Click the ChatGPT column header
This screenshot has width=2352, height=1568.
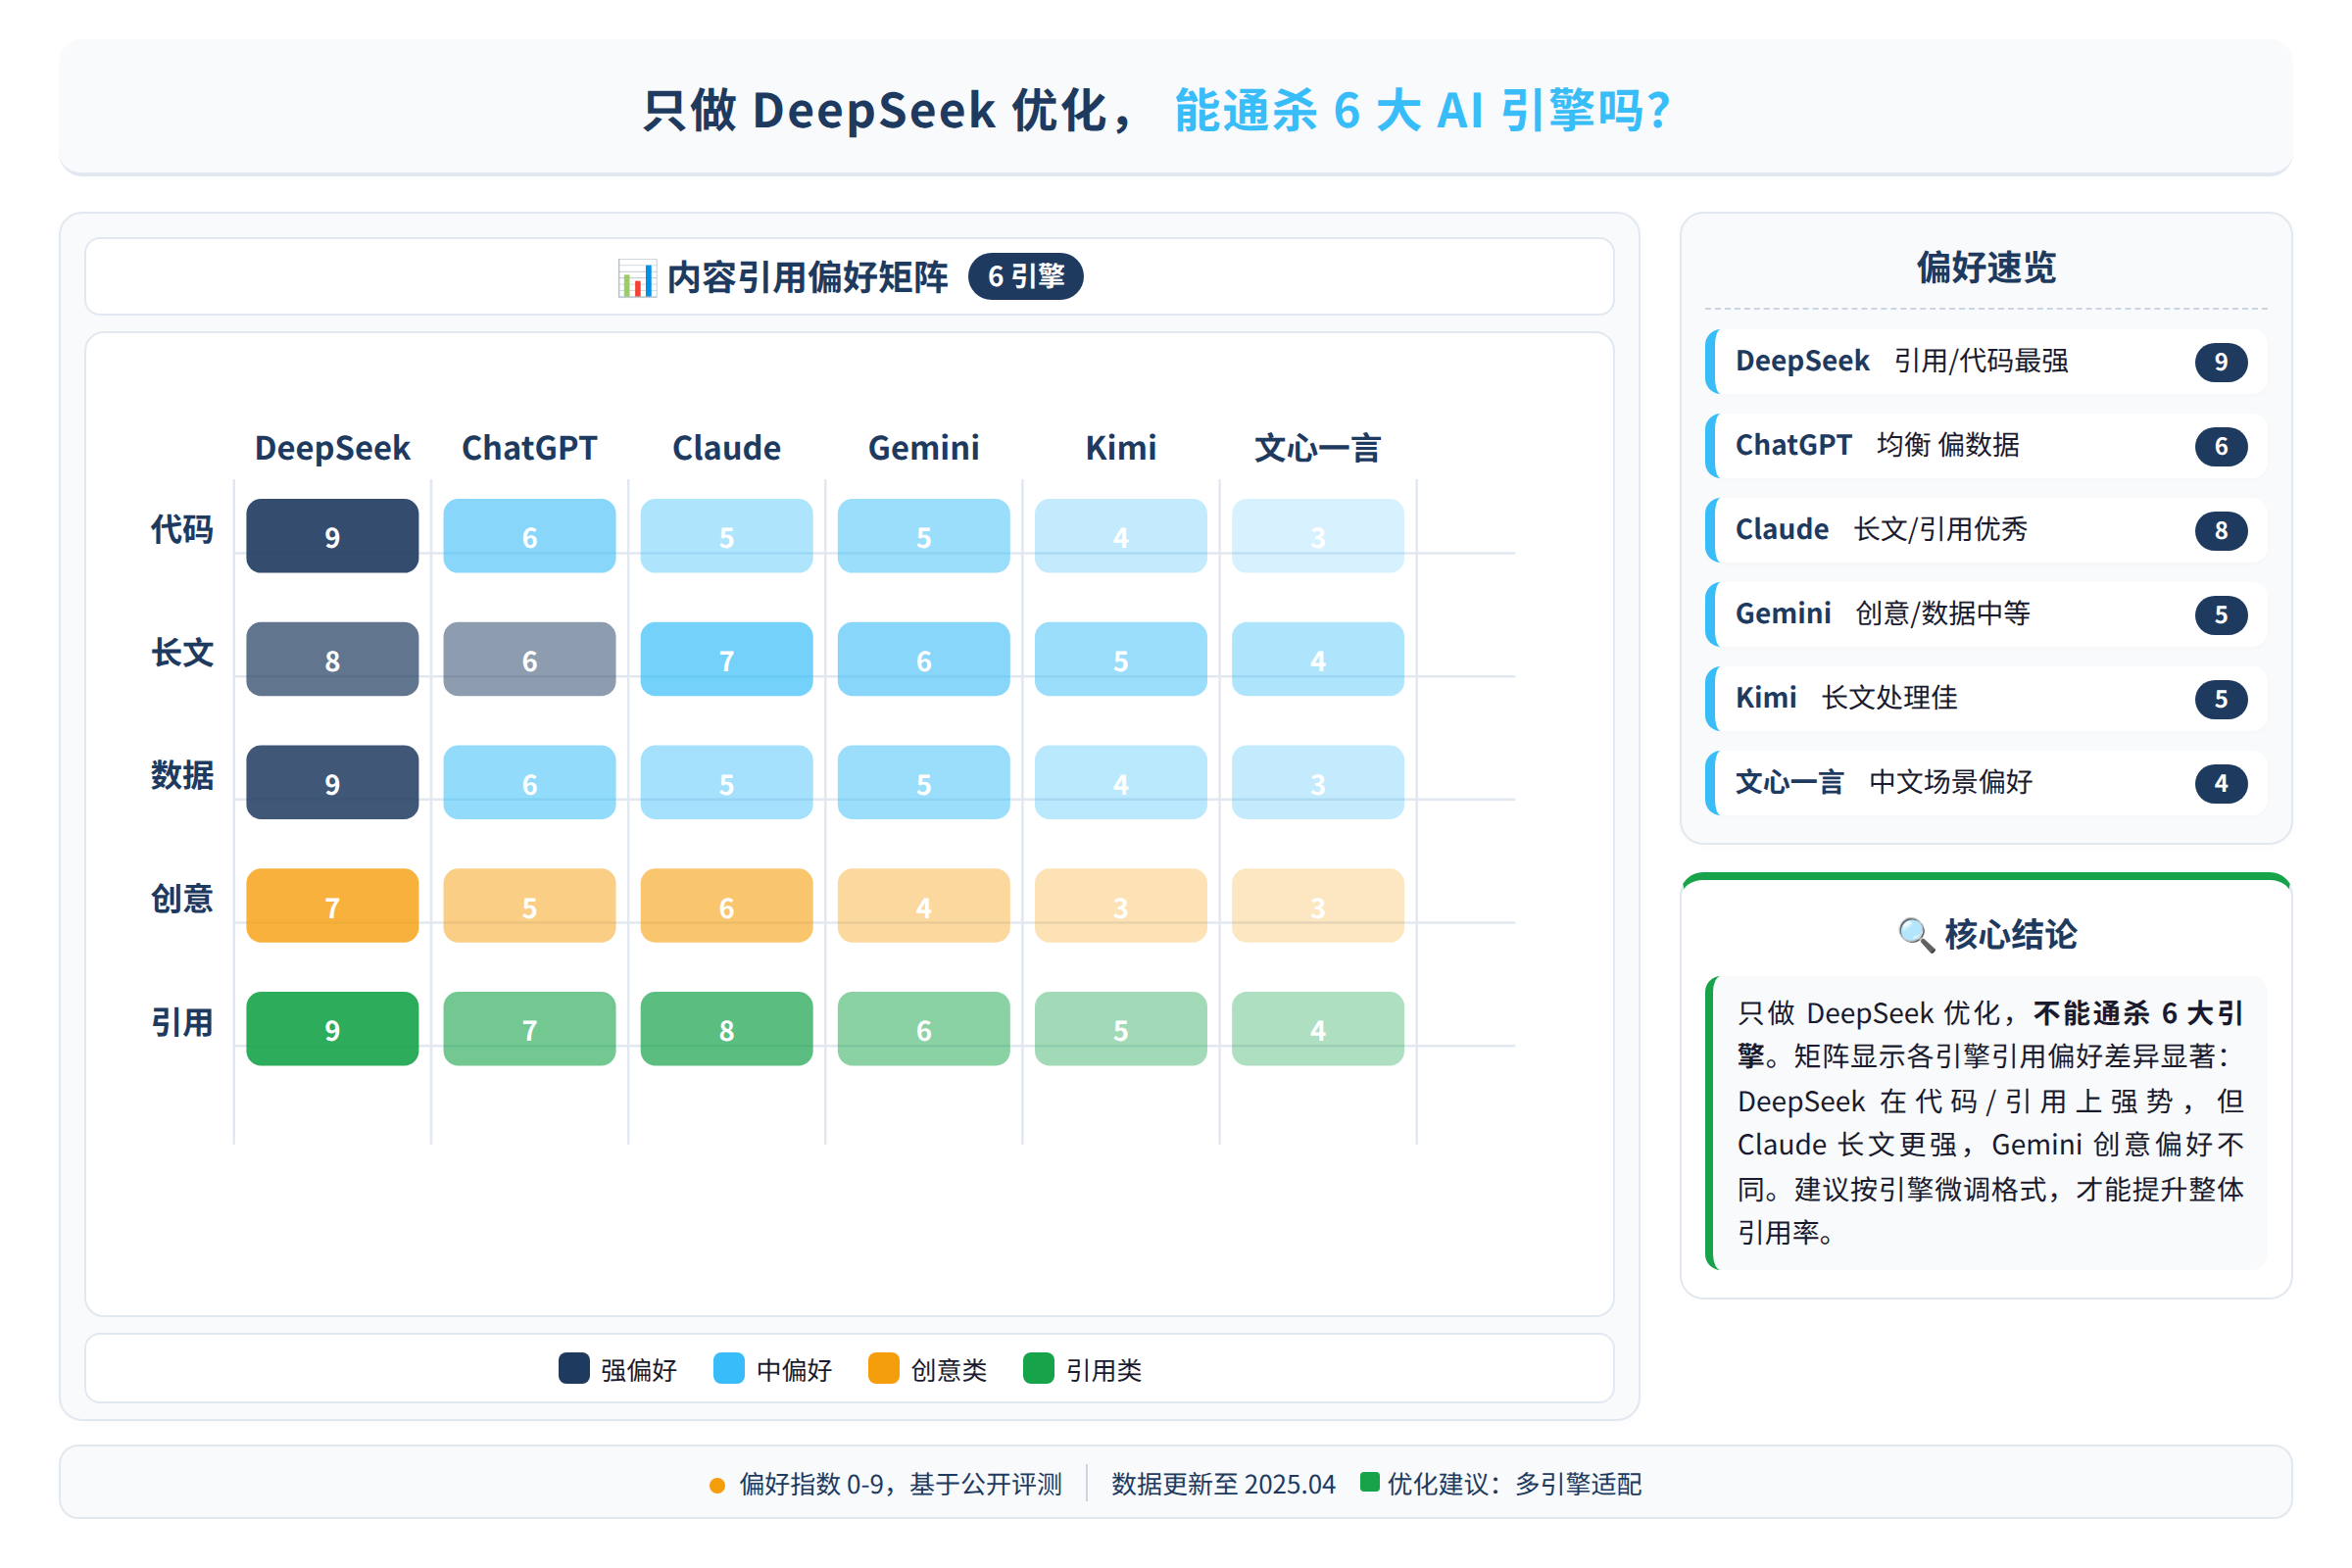click(x=529, y=448)
